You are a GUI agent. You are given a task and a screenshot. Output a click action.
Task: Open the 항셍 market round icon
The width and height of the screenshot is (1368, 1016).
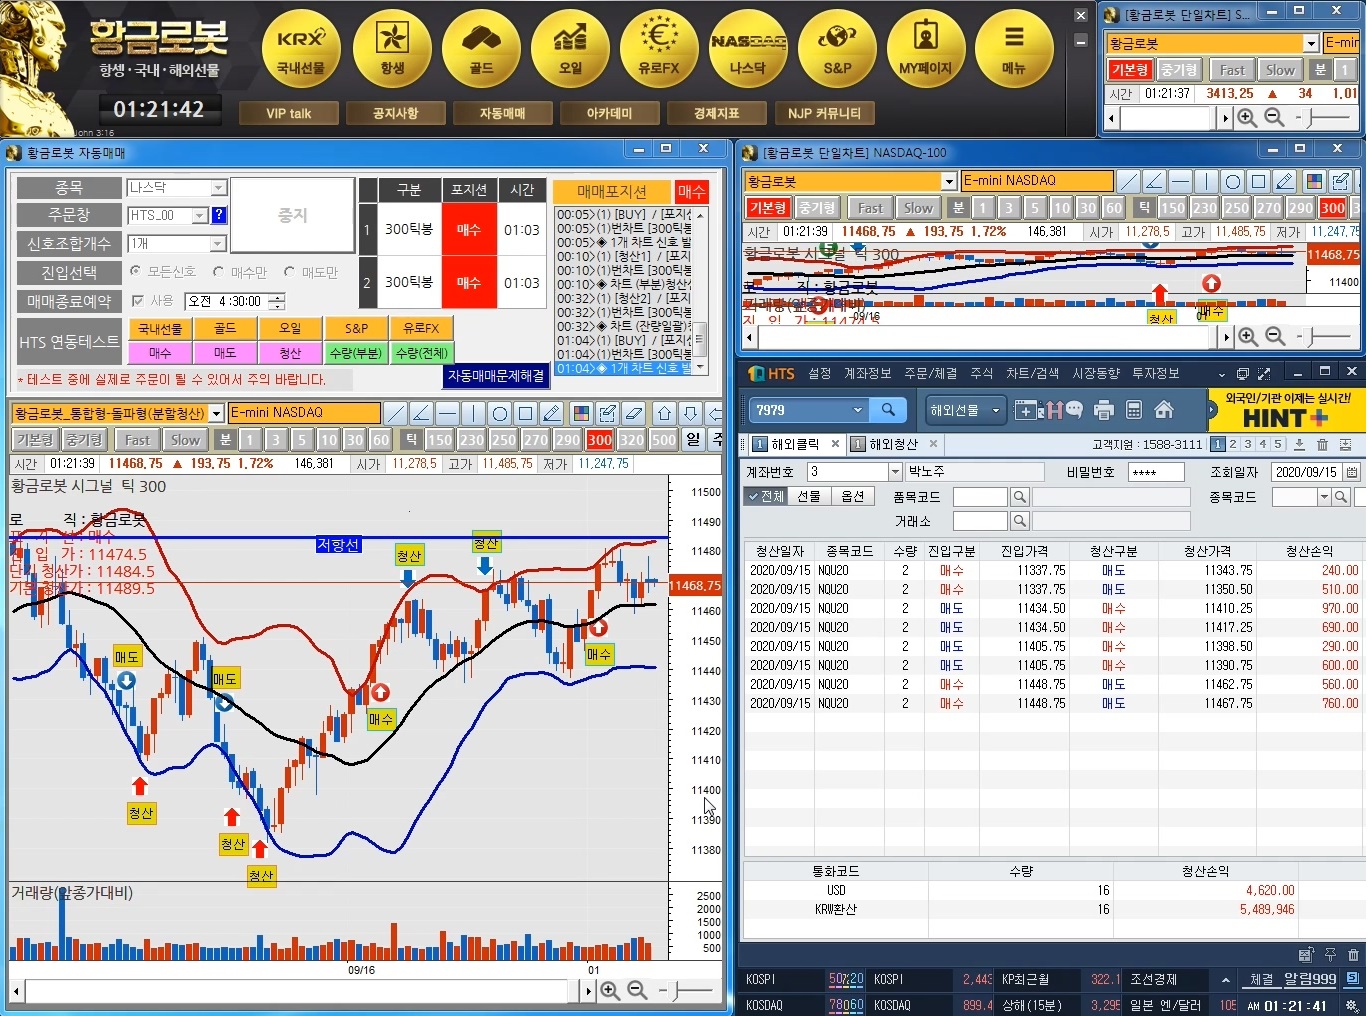pos(392,50)
